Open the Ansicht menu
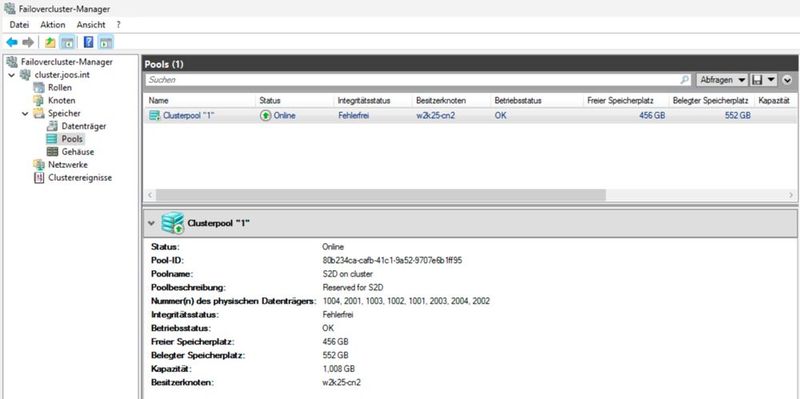Screen dimensions: 800x399 [x=91, y=24]
